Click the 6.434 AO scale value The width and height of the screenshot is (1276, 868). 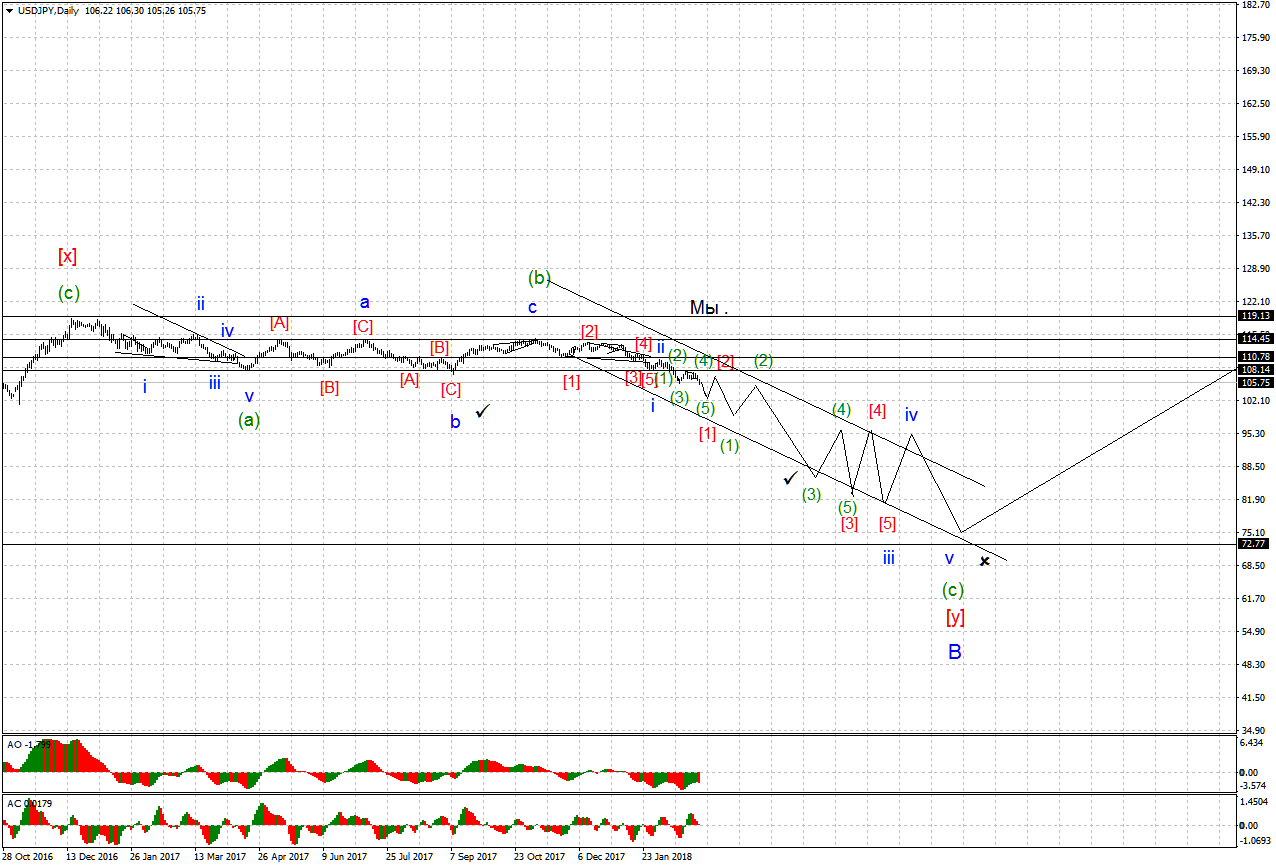tap(1253, 743)
